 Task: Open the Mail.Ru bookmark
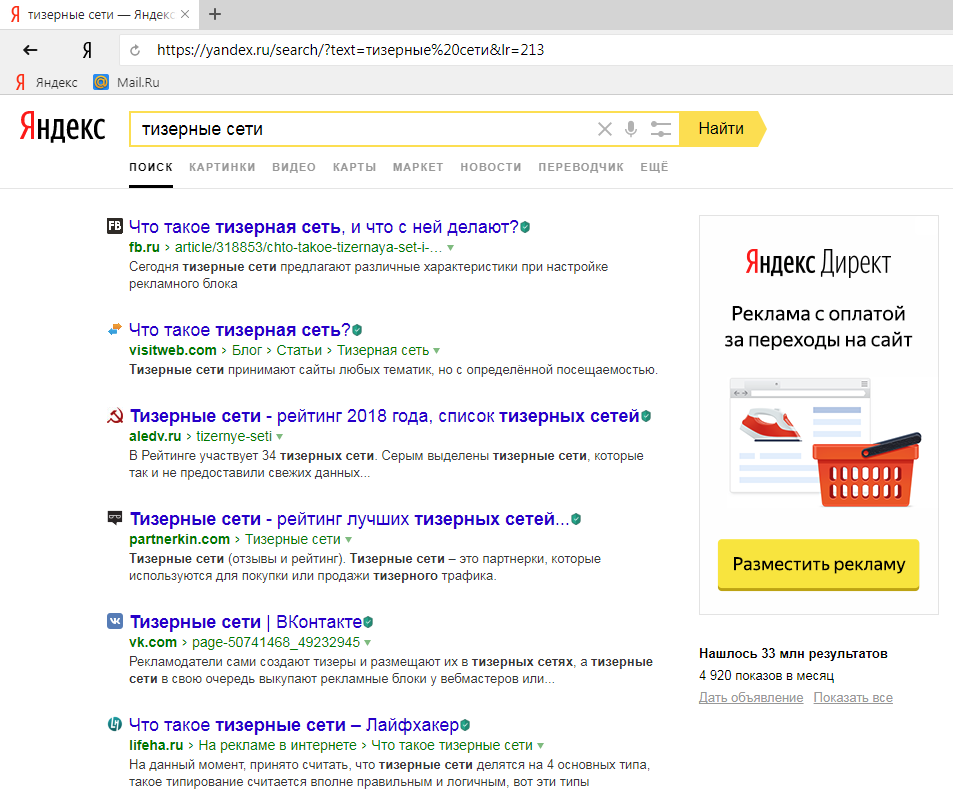(x=126, y=82)
